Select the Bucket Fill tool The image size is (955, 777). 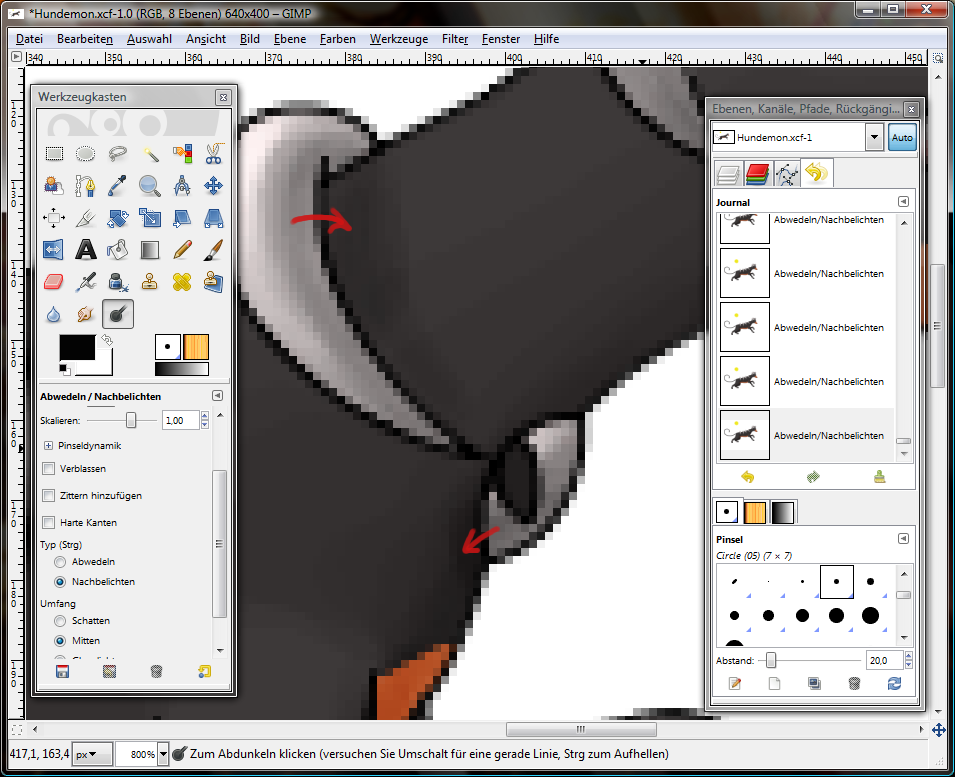click(118, 250)
